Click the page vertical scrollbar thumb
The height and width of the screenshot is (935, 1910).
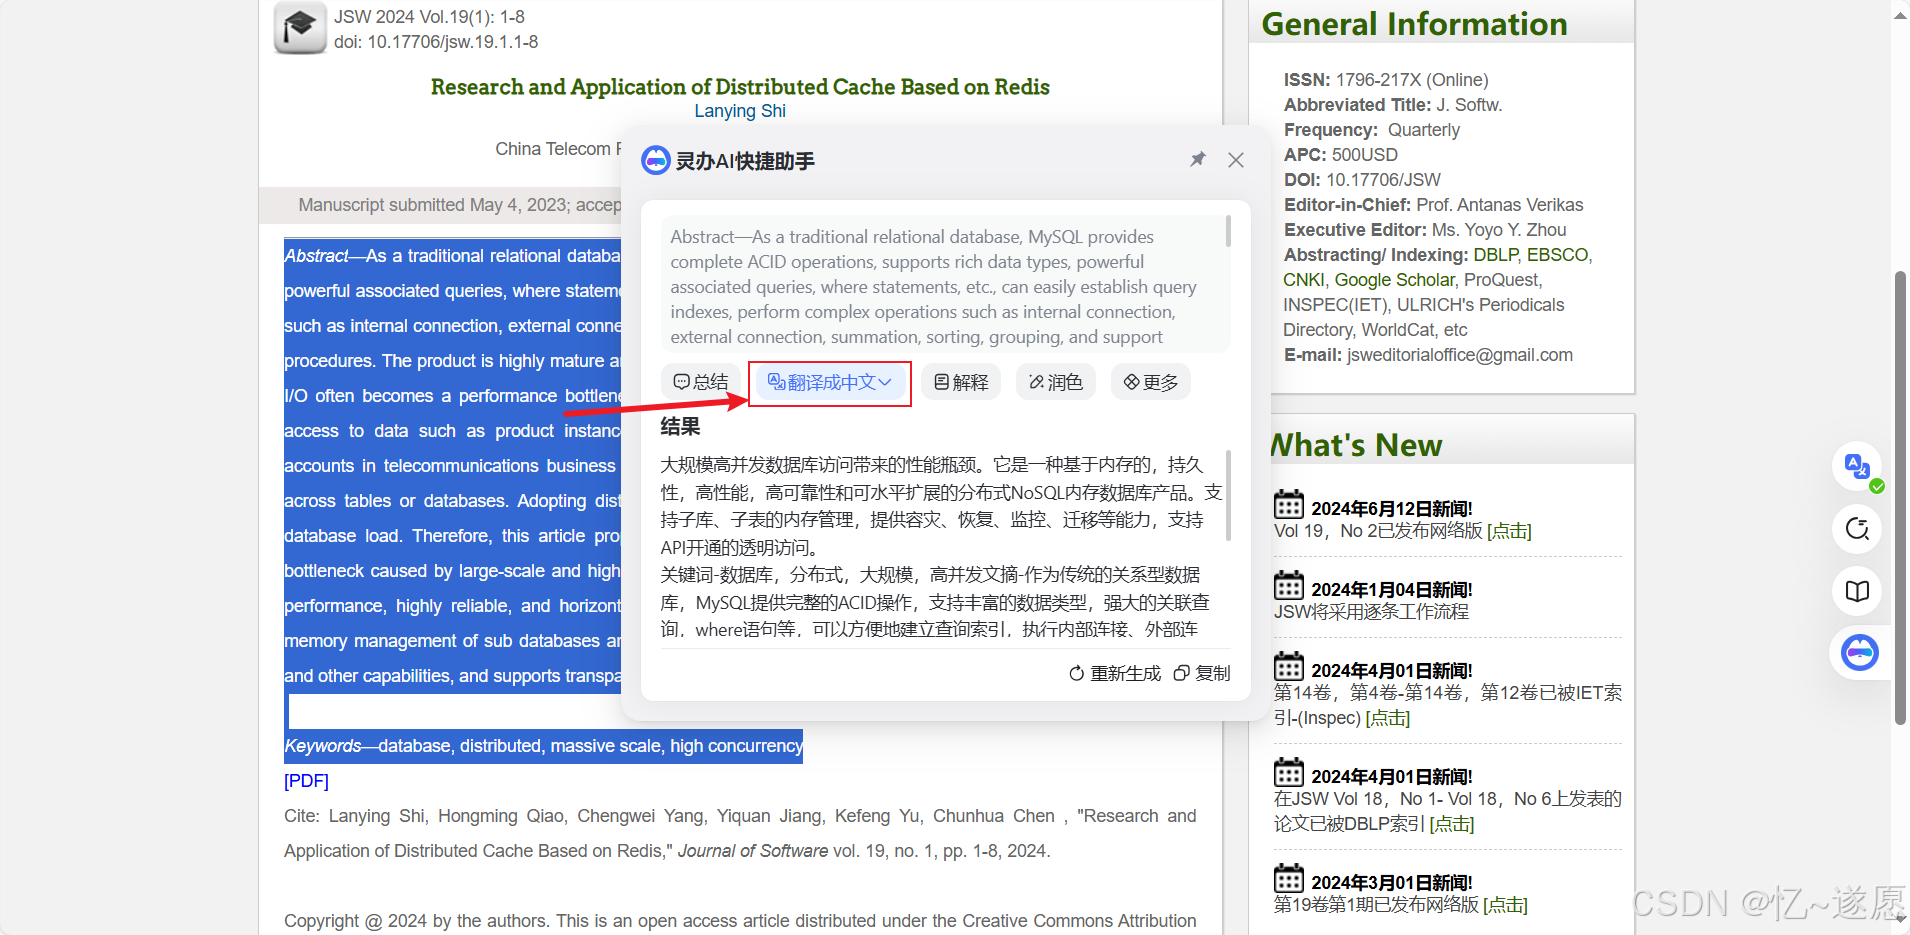click(x=1900, y=497)
